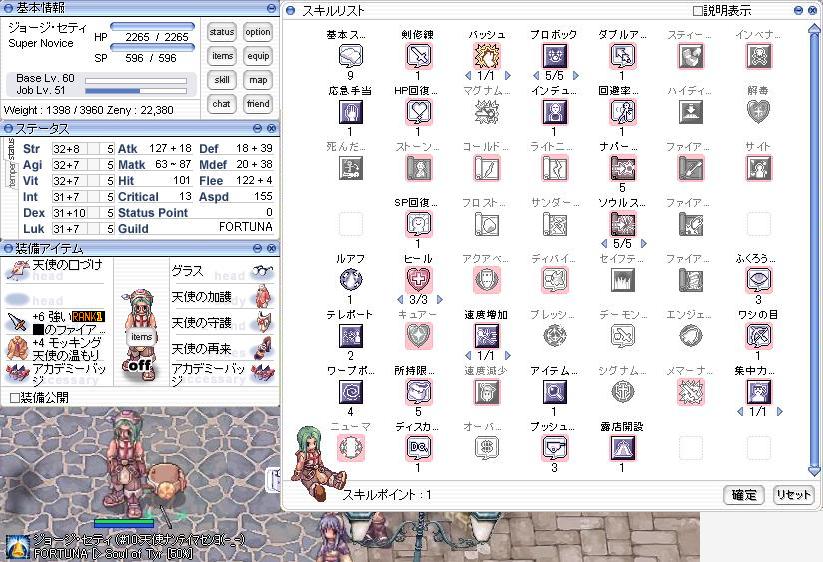Open the chat button
The height and width of the screenshot is (562, 823).
[221, 104]
